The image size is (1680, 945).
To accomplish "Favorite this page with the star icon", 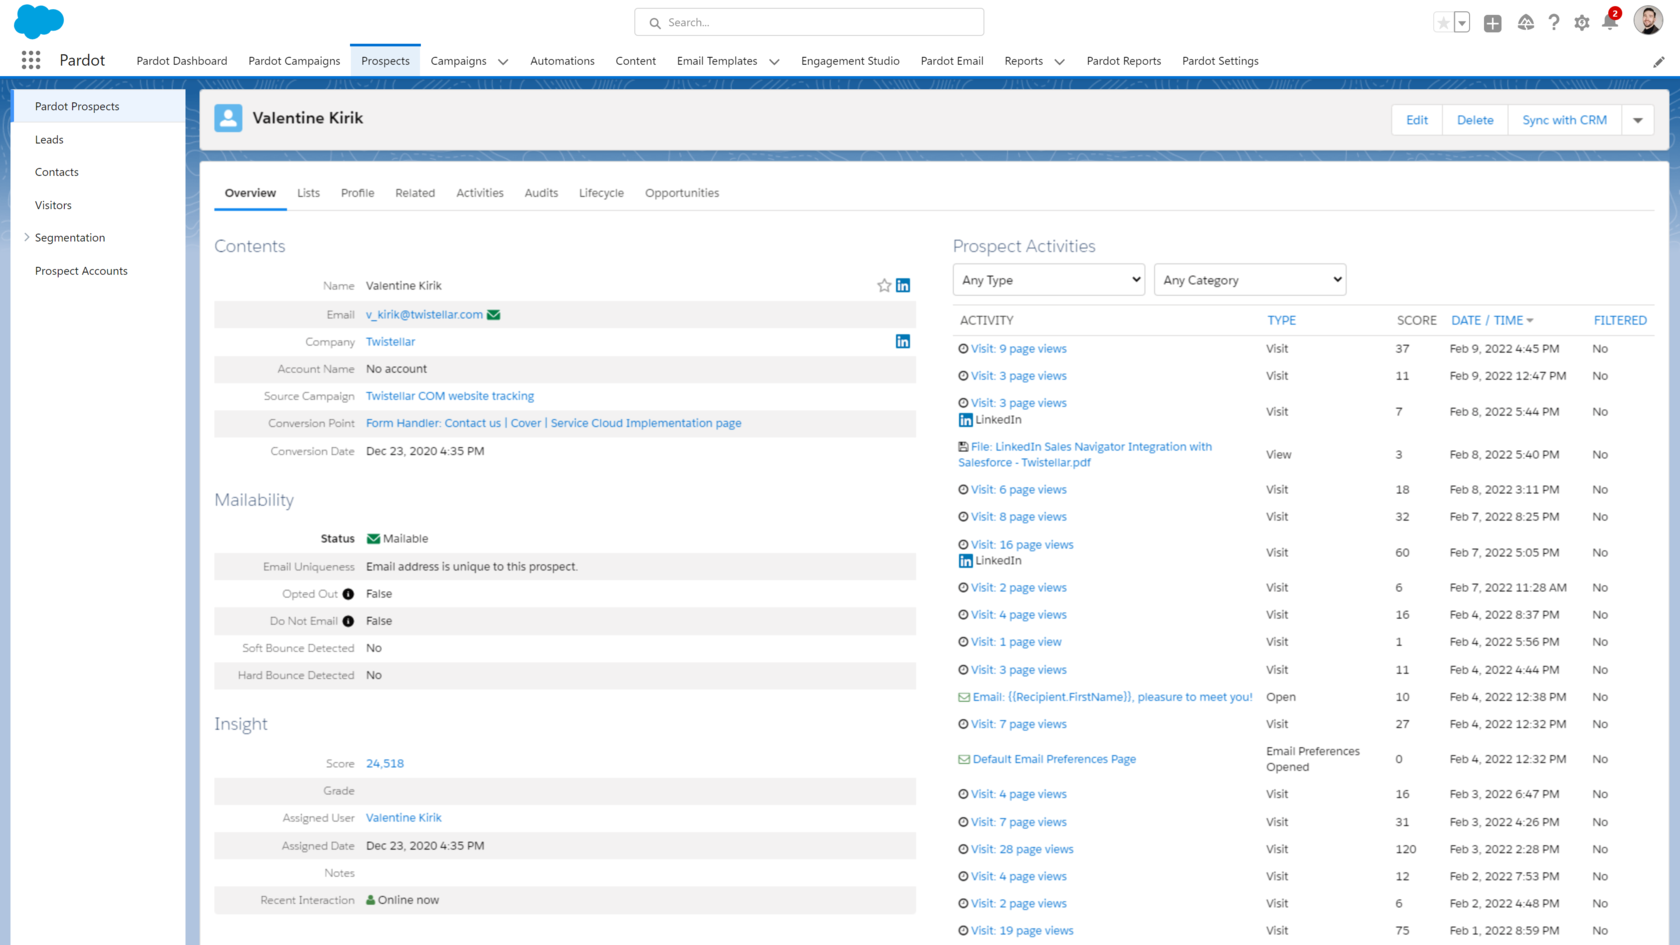I will (1442, 21).
